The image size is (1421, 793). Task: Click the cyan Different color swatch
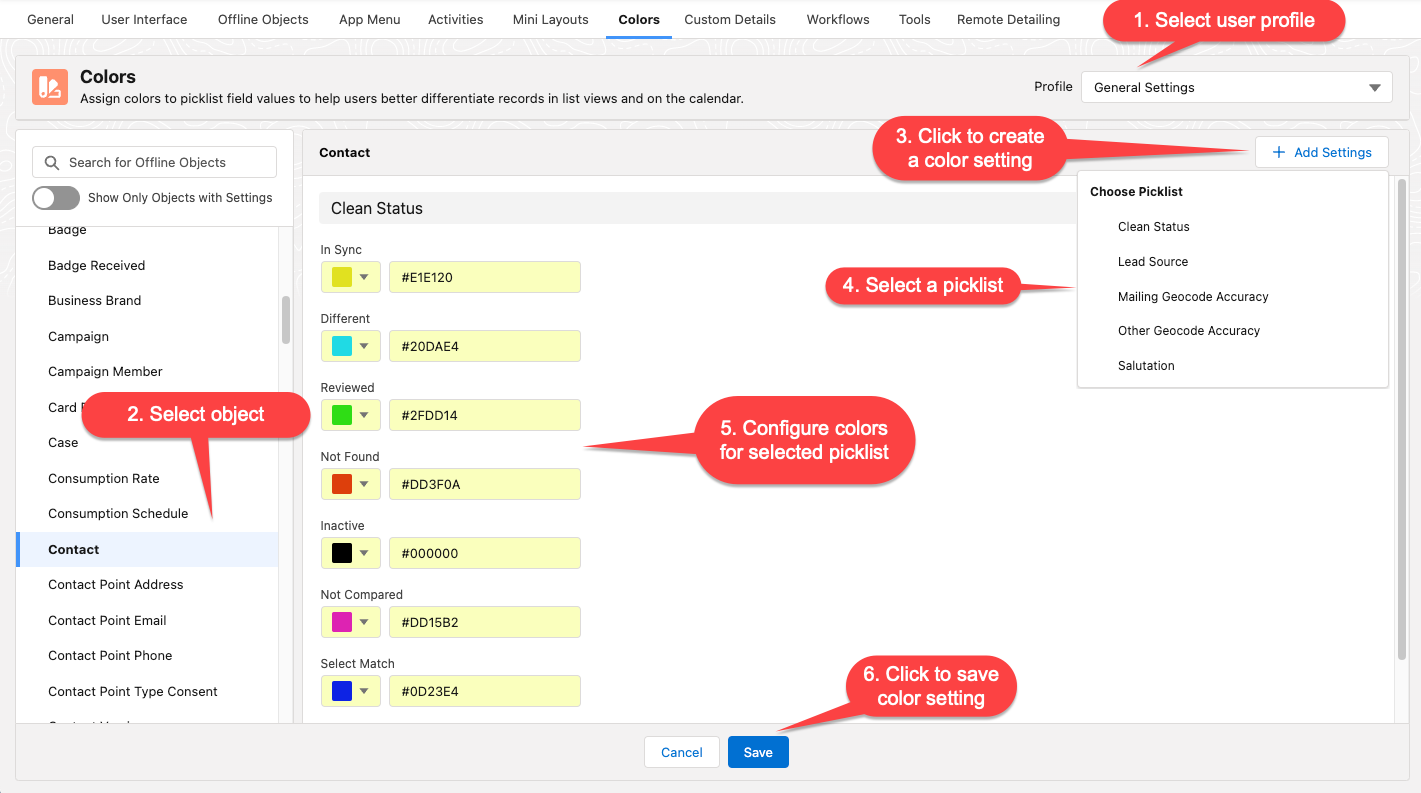coord(341,346)
